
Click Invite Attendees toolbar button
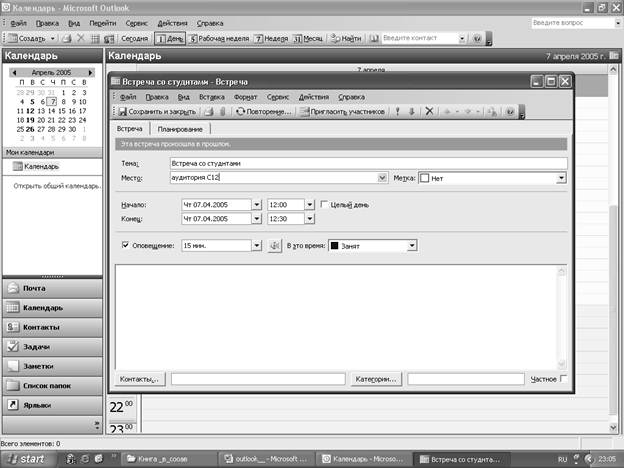(342, 111)
